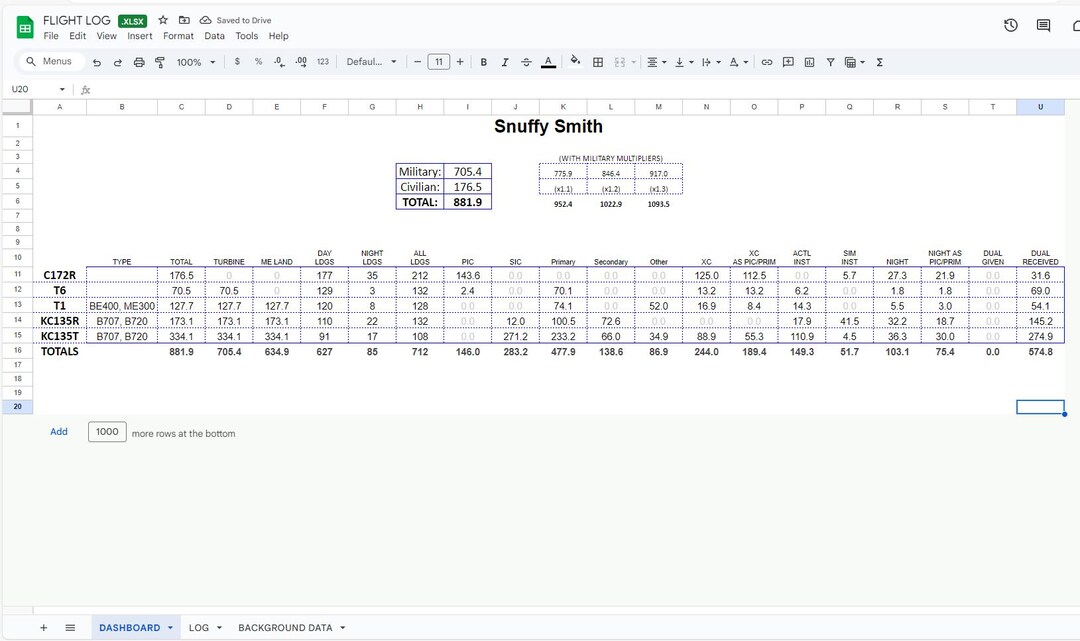The height and width of the screenshot is (641, 1080).
Task: Click the rows count input field
Action: click(107, 431)
